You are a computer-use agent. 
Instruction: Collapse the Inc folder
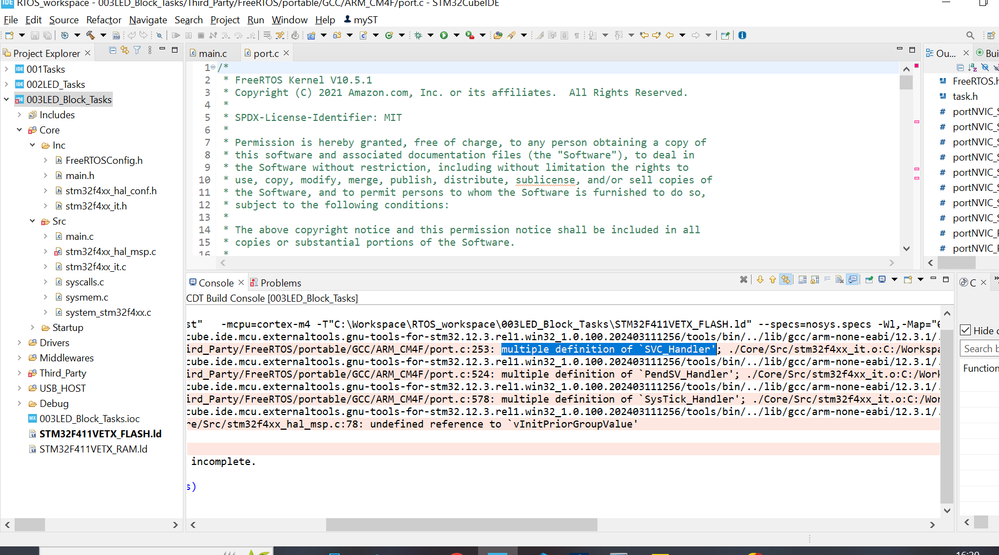(32, 145)
